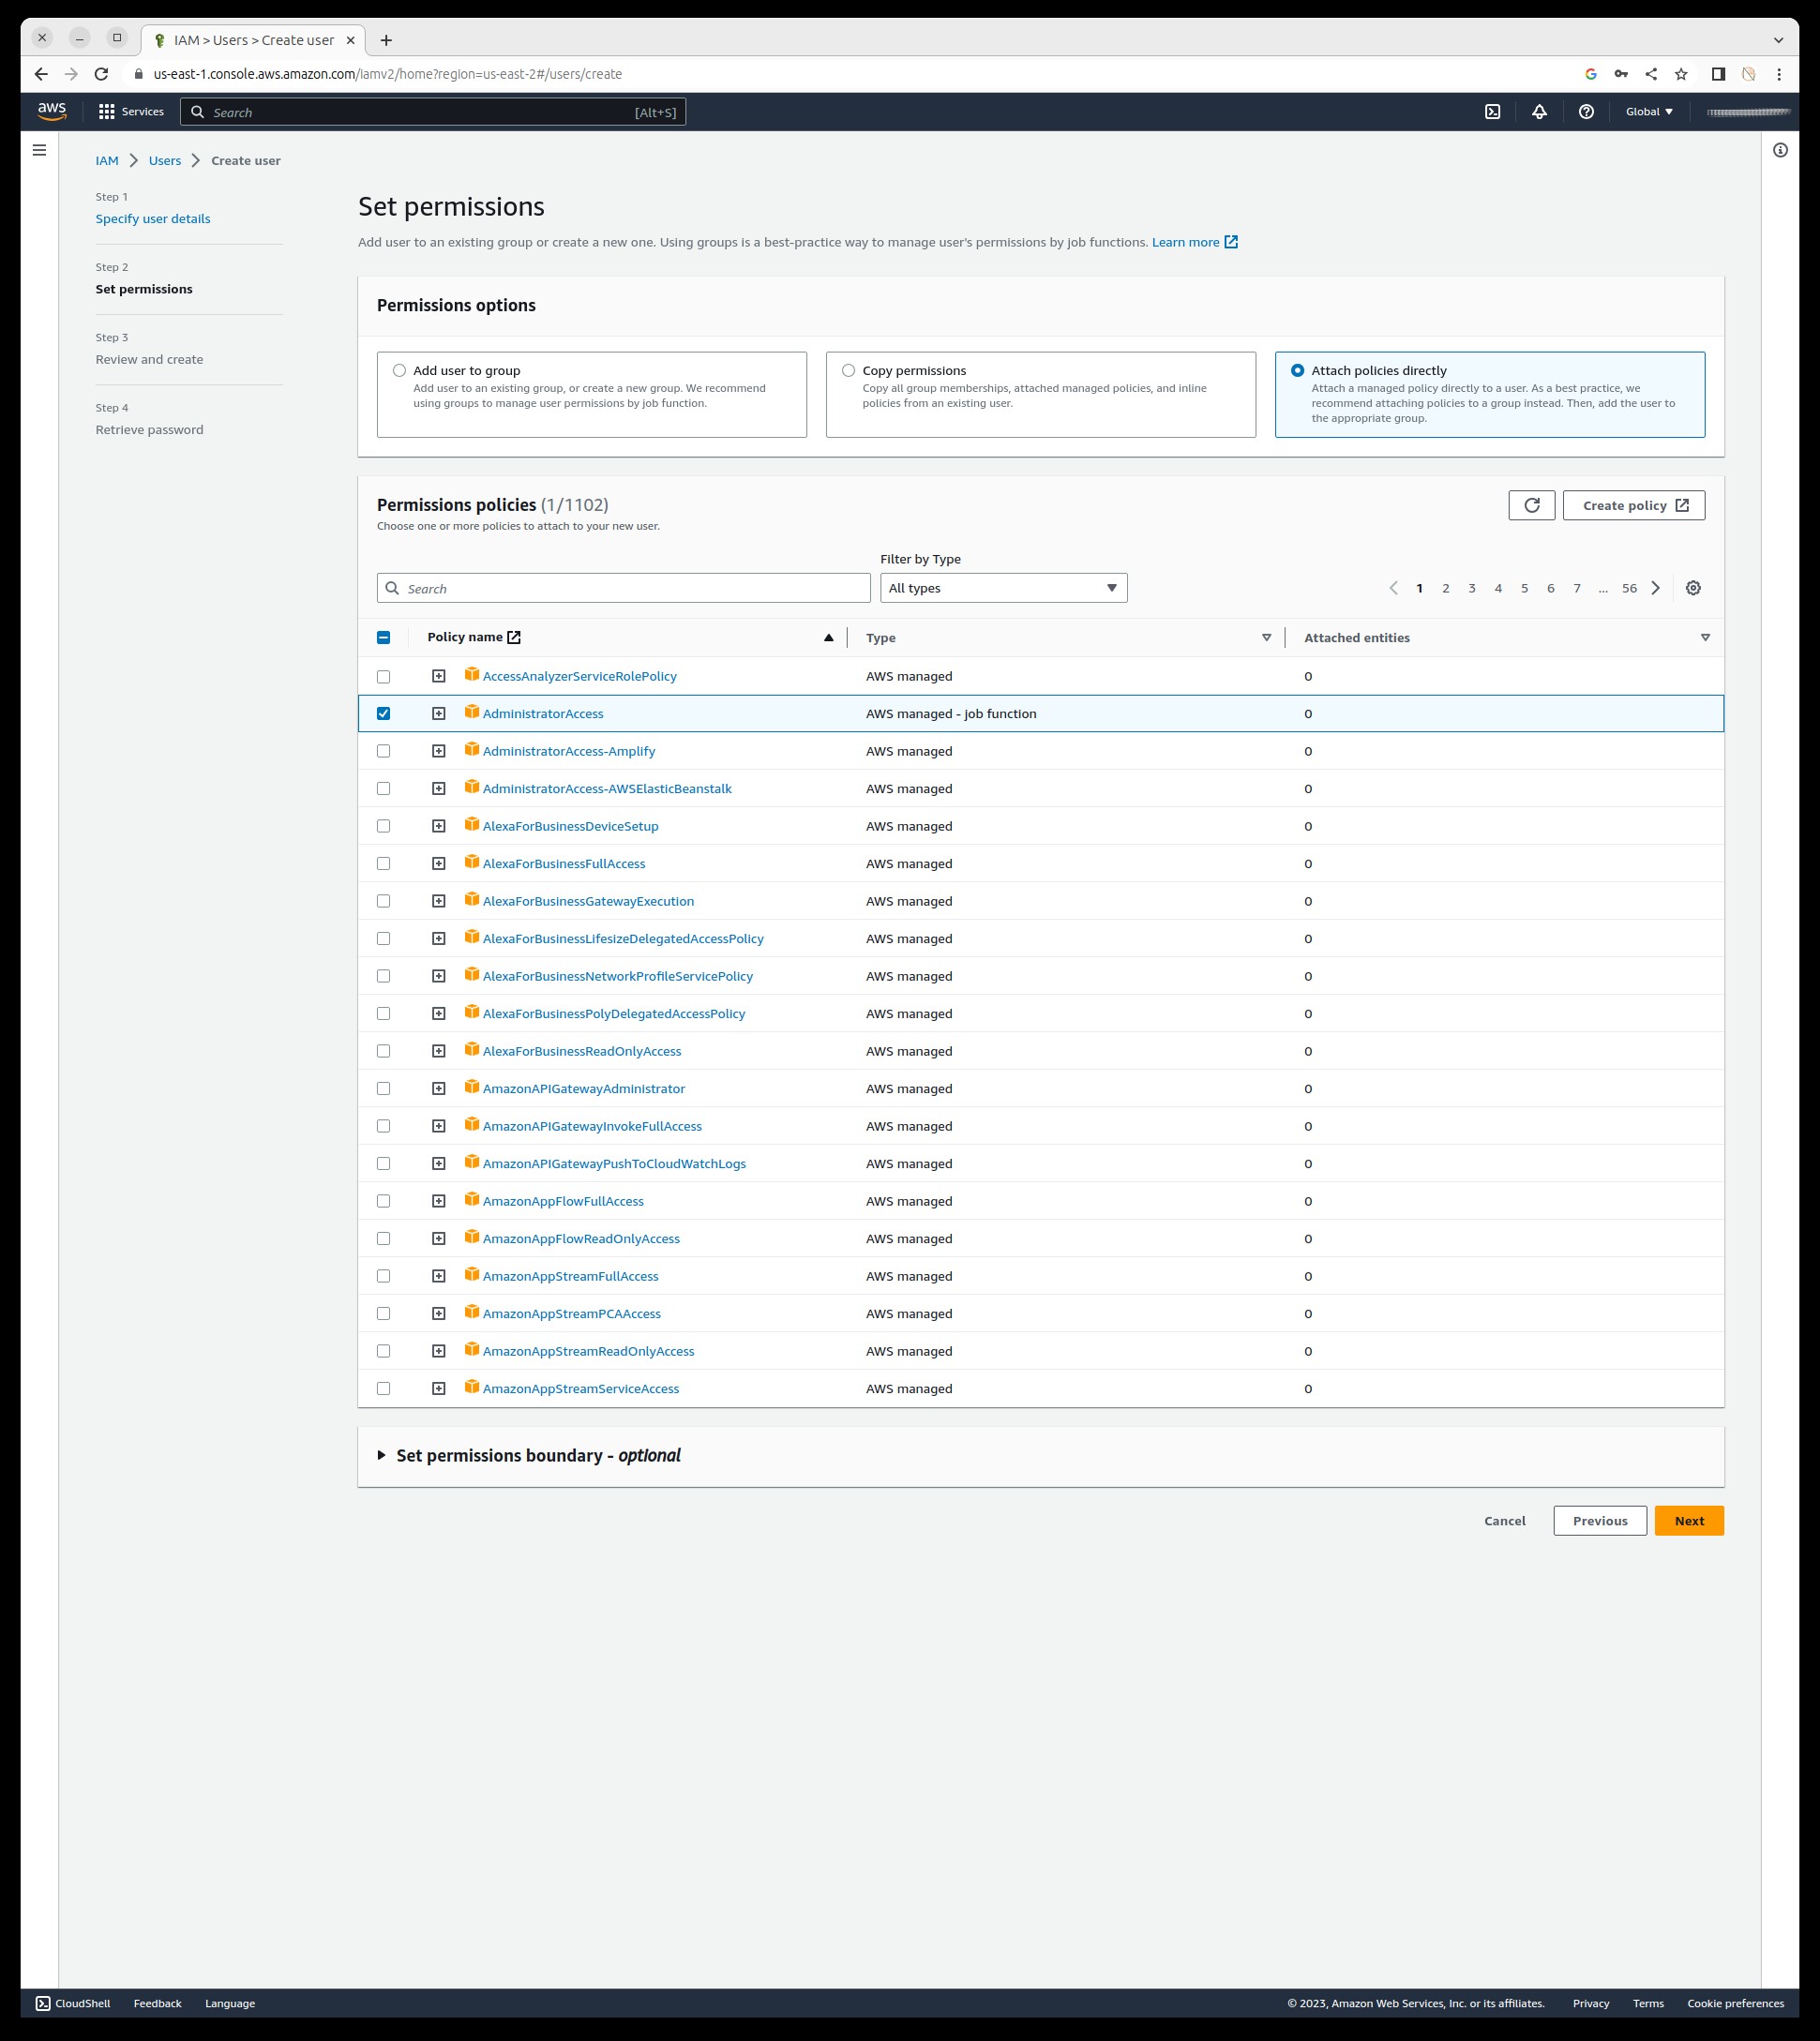
Task: Open the browser tab search chevron
Action: coord(1778,40)
